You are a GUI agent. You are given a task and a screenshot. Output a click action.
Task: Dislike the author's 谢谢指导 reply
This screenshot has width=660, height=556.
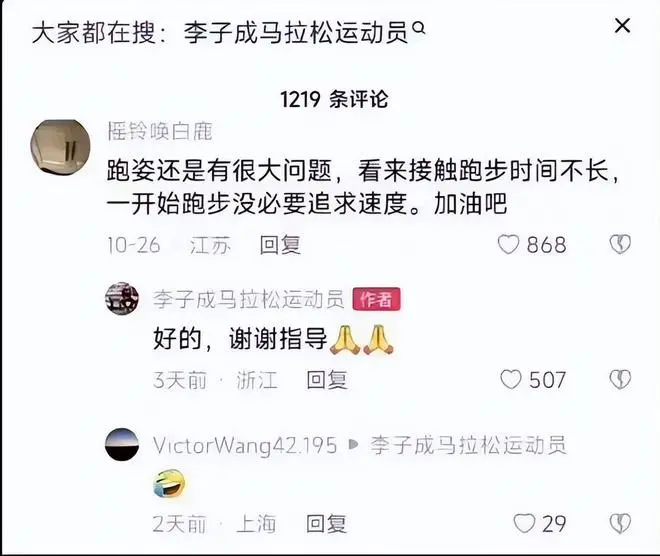[x=620, y=380]
